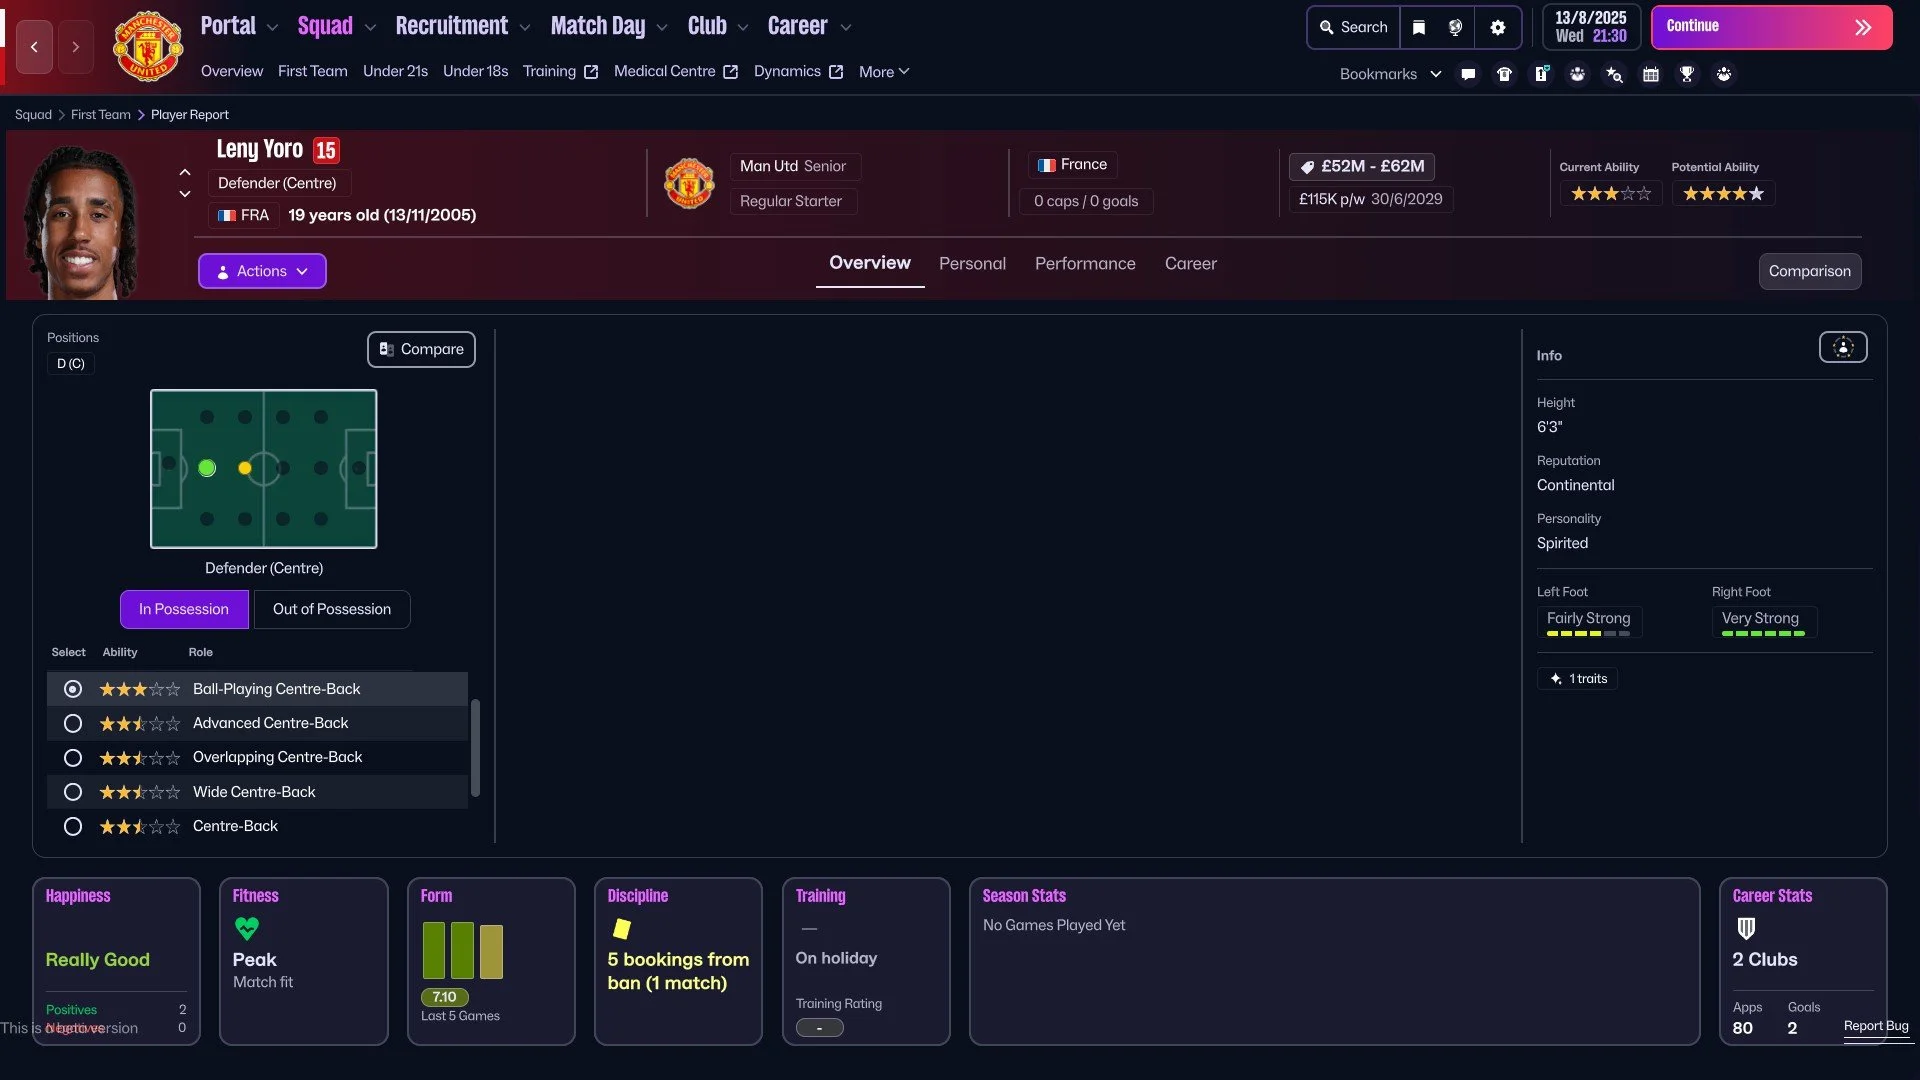Switch to Out of Possession view
Screen dimensions: 1920x1080
tap(332, 609)
